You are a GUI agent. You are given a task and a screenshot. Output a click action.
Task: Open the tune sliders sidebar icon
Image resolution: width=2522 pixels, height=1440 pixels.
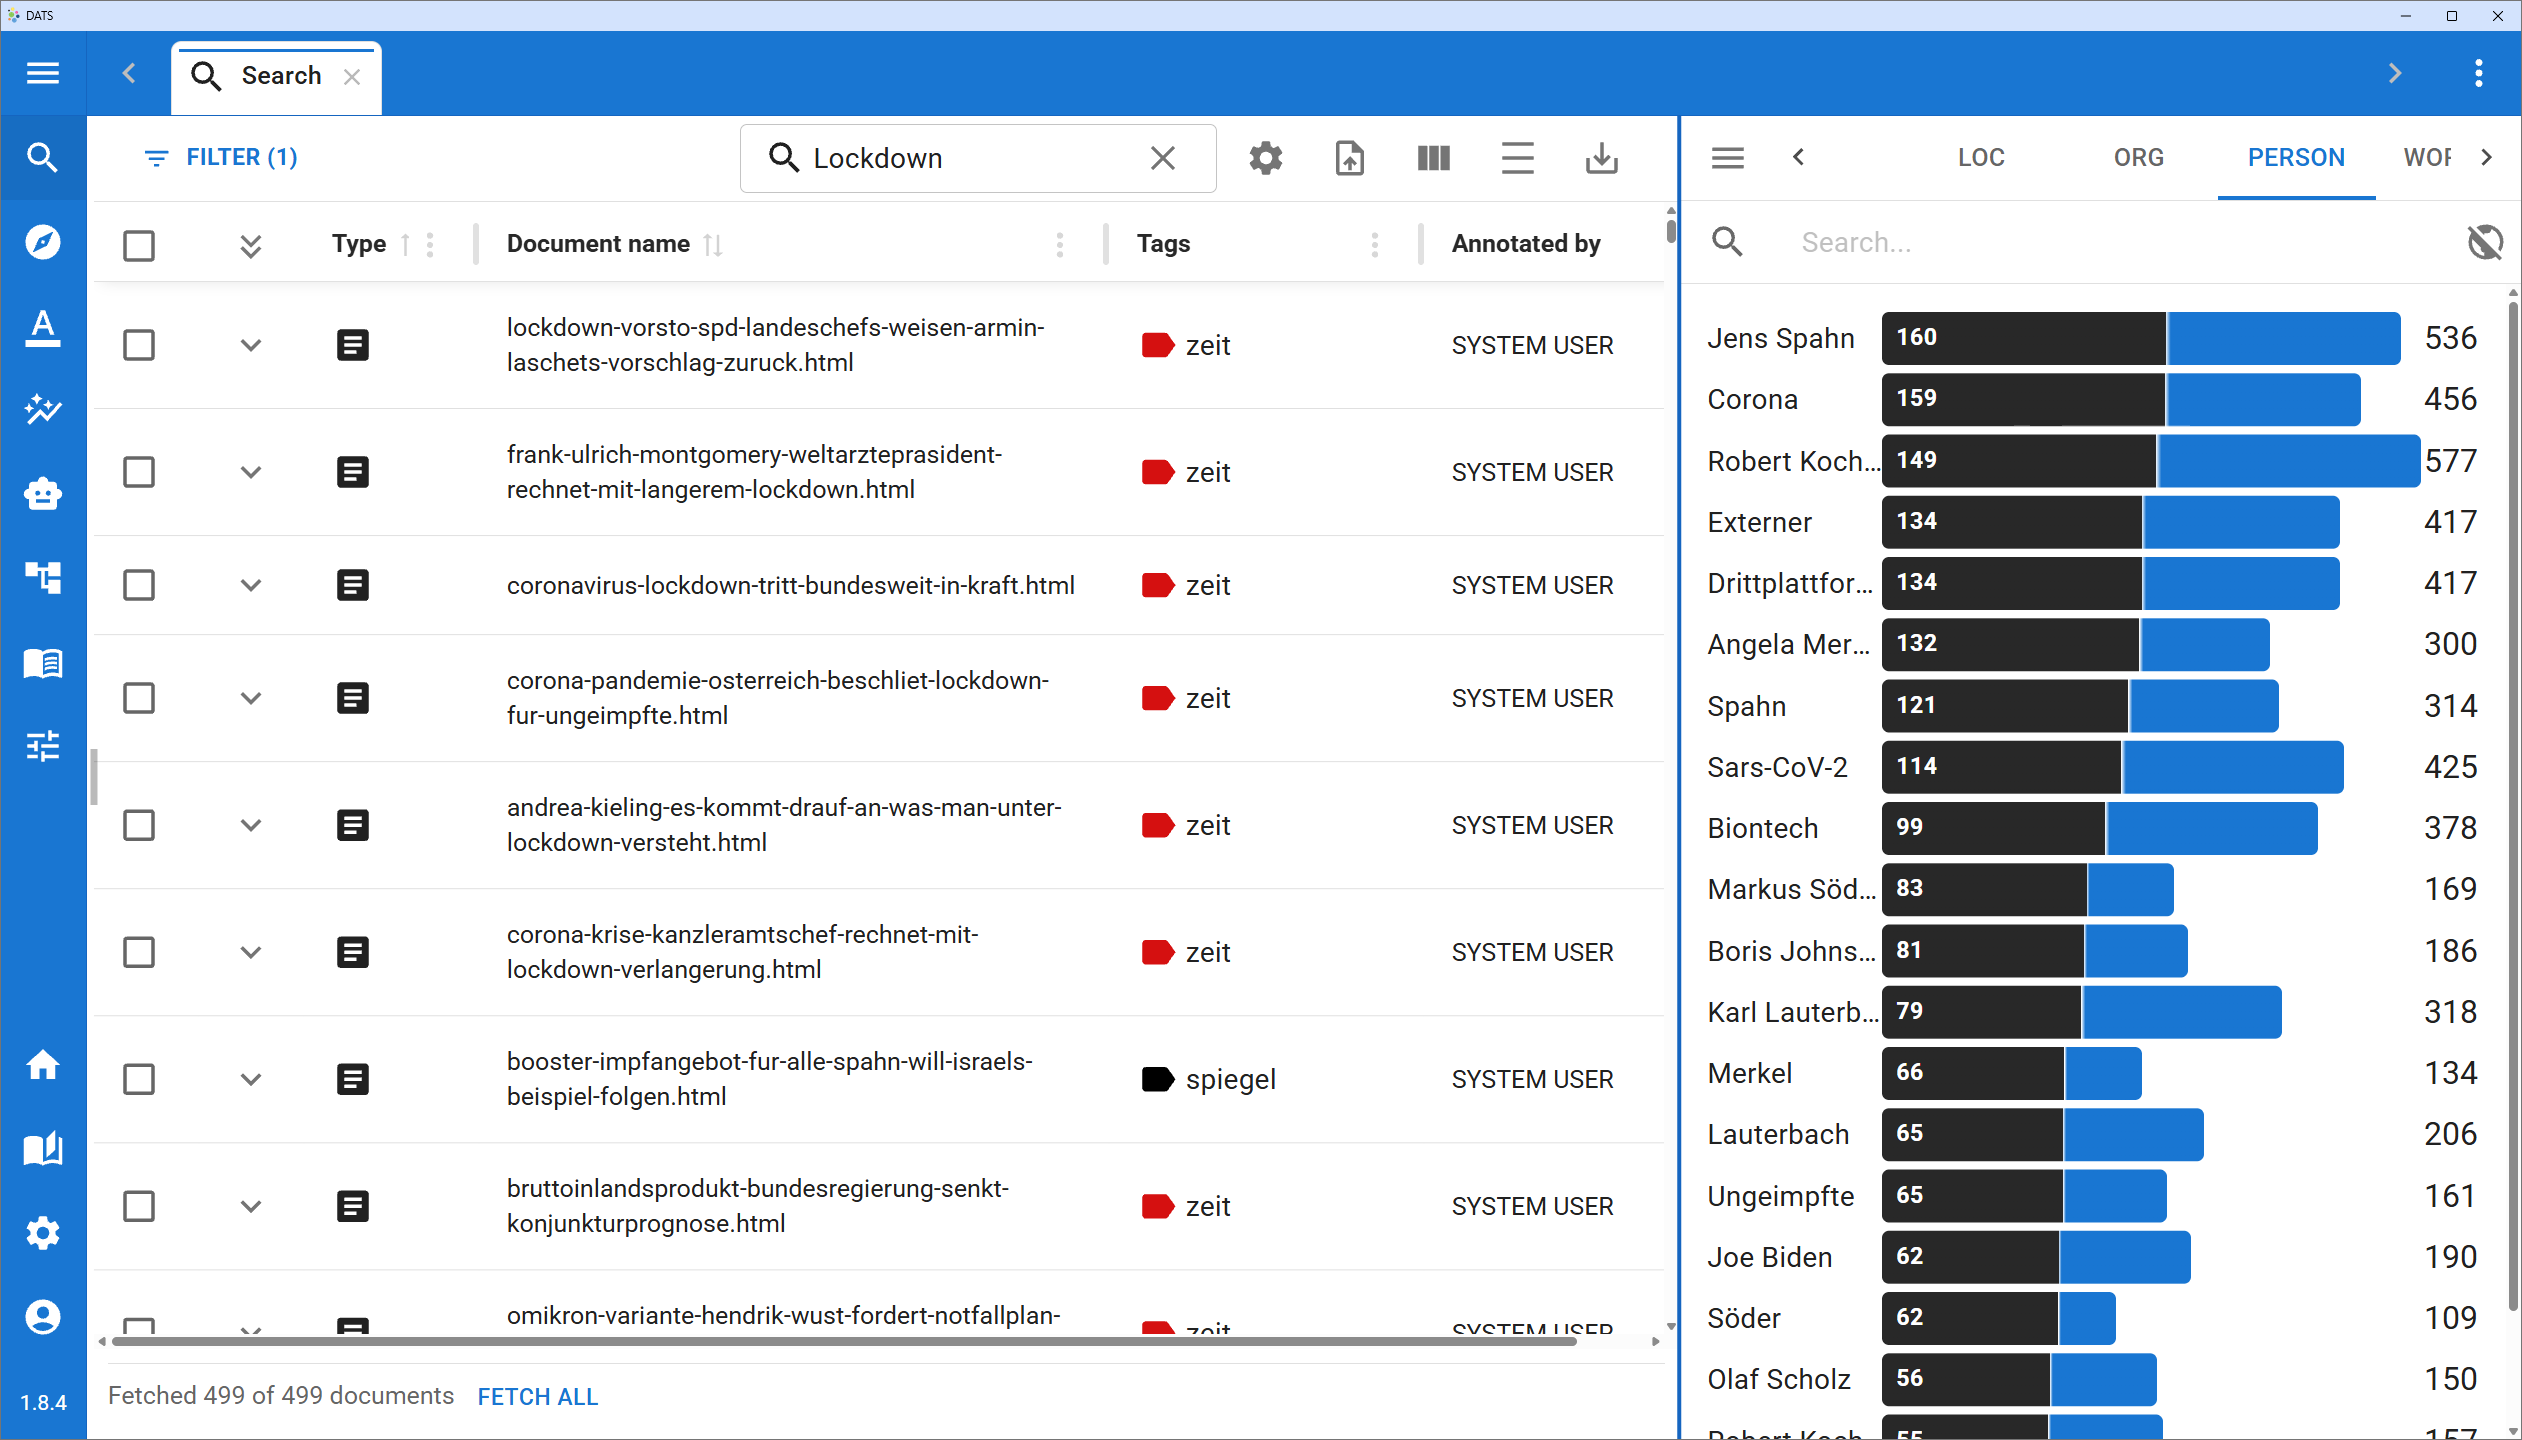point(43,746)
